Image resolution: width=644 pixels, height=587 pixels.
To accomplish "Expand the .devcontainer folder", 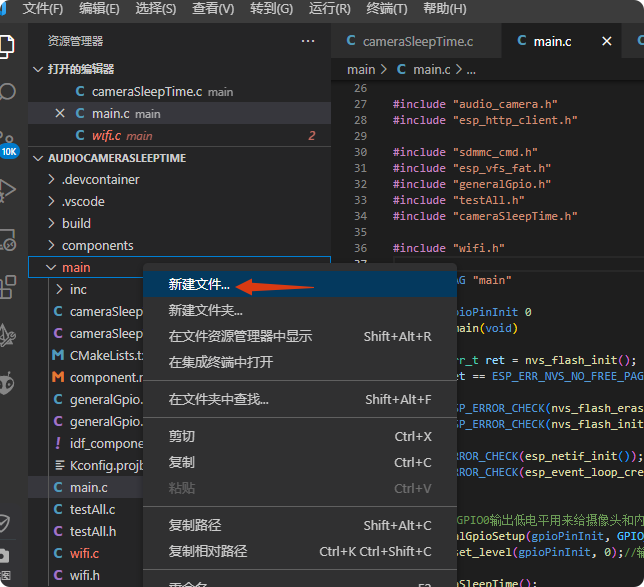I will [51, 180].
